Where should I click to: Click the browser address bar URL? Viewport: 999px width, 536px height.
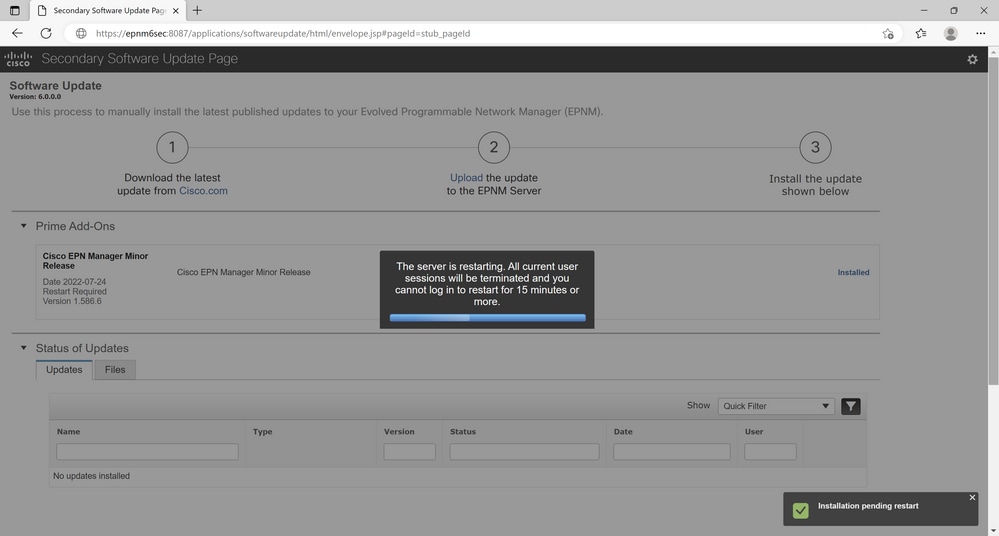tap(283, 33)
